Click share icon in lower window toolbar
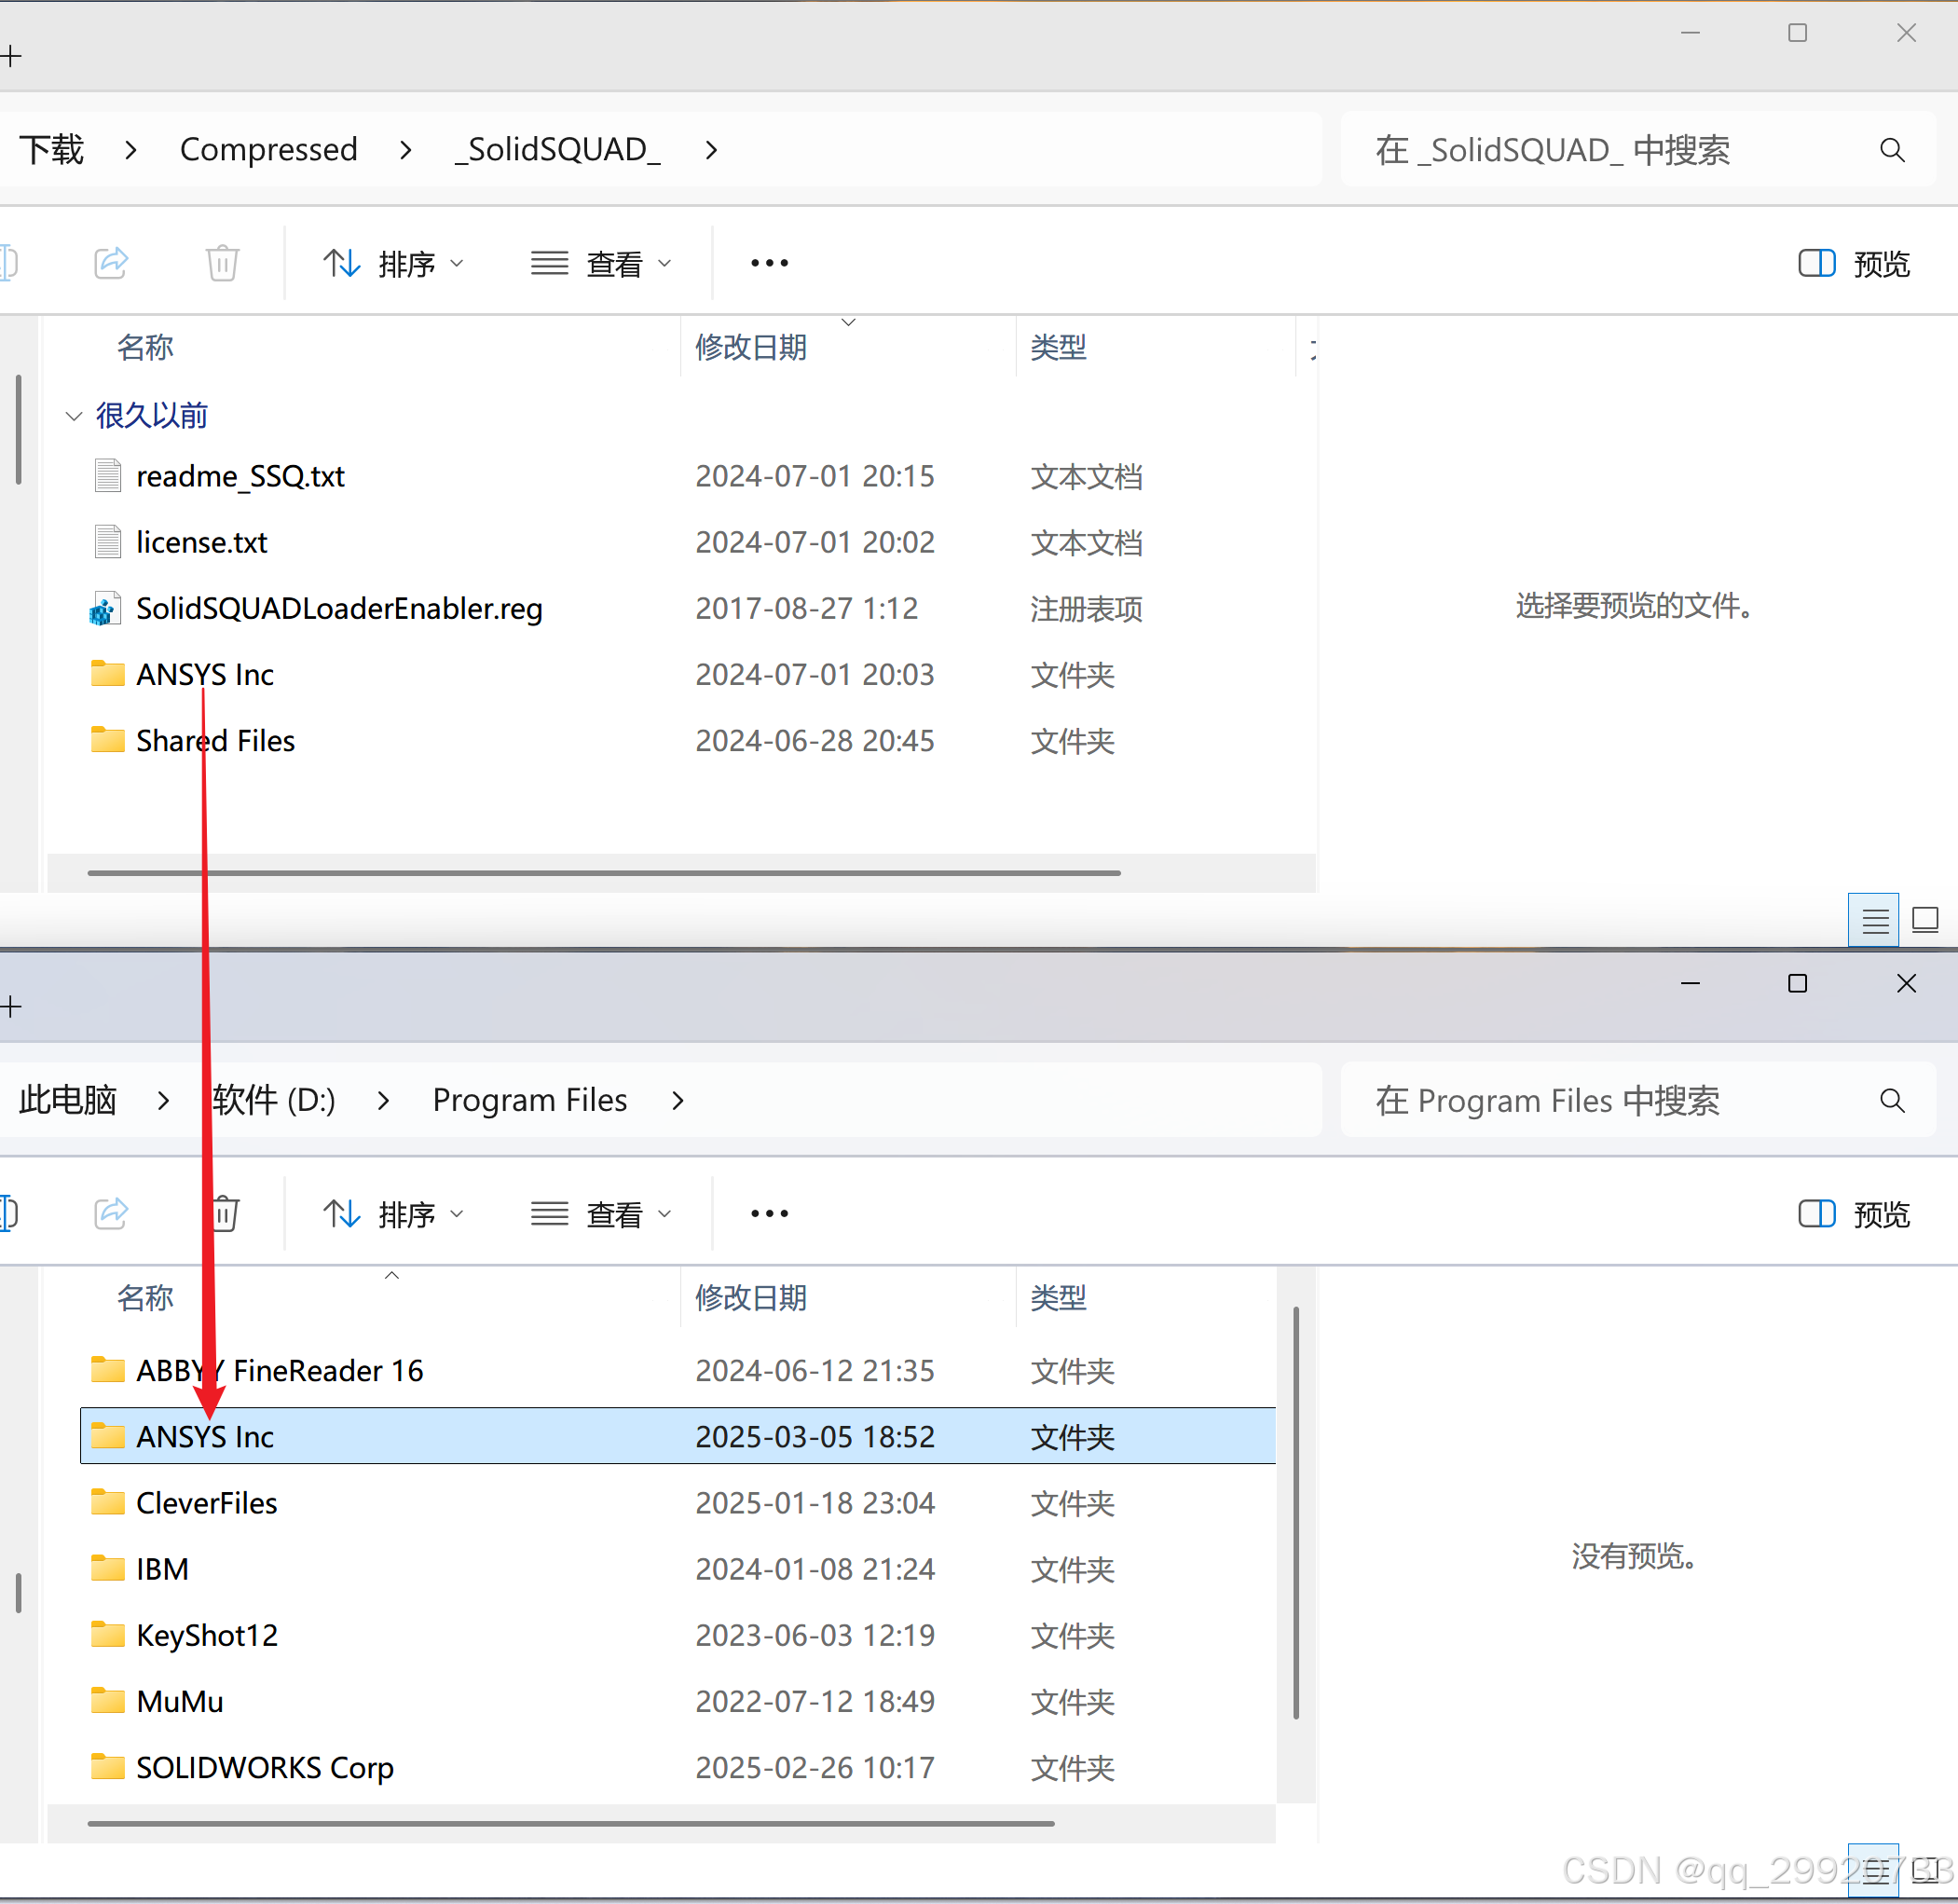This screenshot has height=1904, width=1958. pos(111,1213)
